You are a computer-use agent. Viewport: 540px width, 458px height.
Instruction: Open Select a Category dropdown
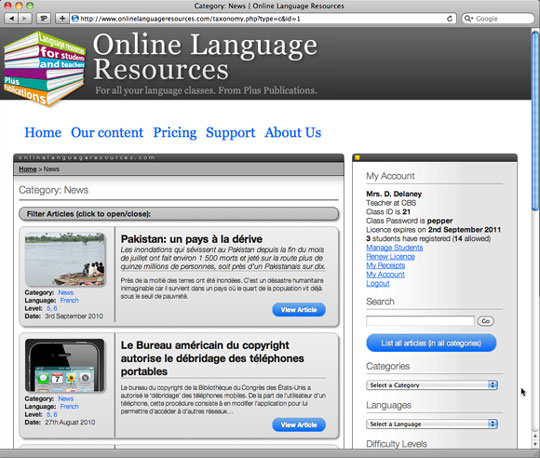432,385
